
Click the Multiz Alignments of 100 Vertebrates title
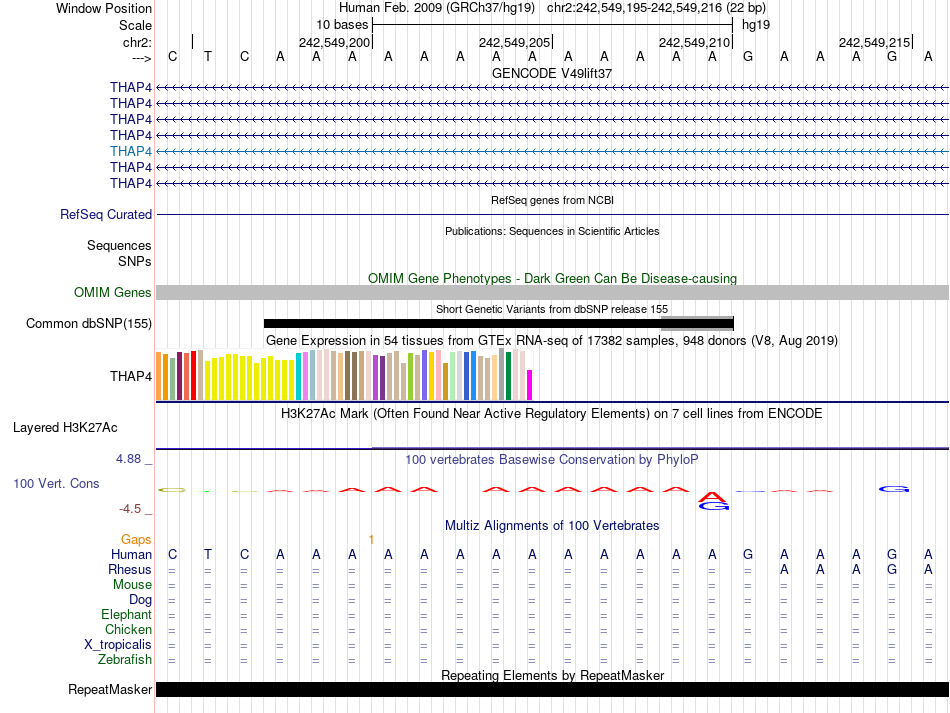(552, 525)
